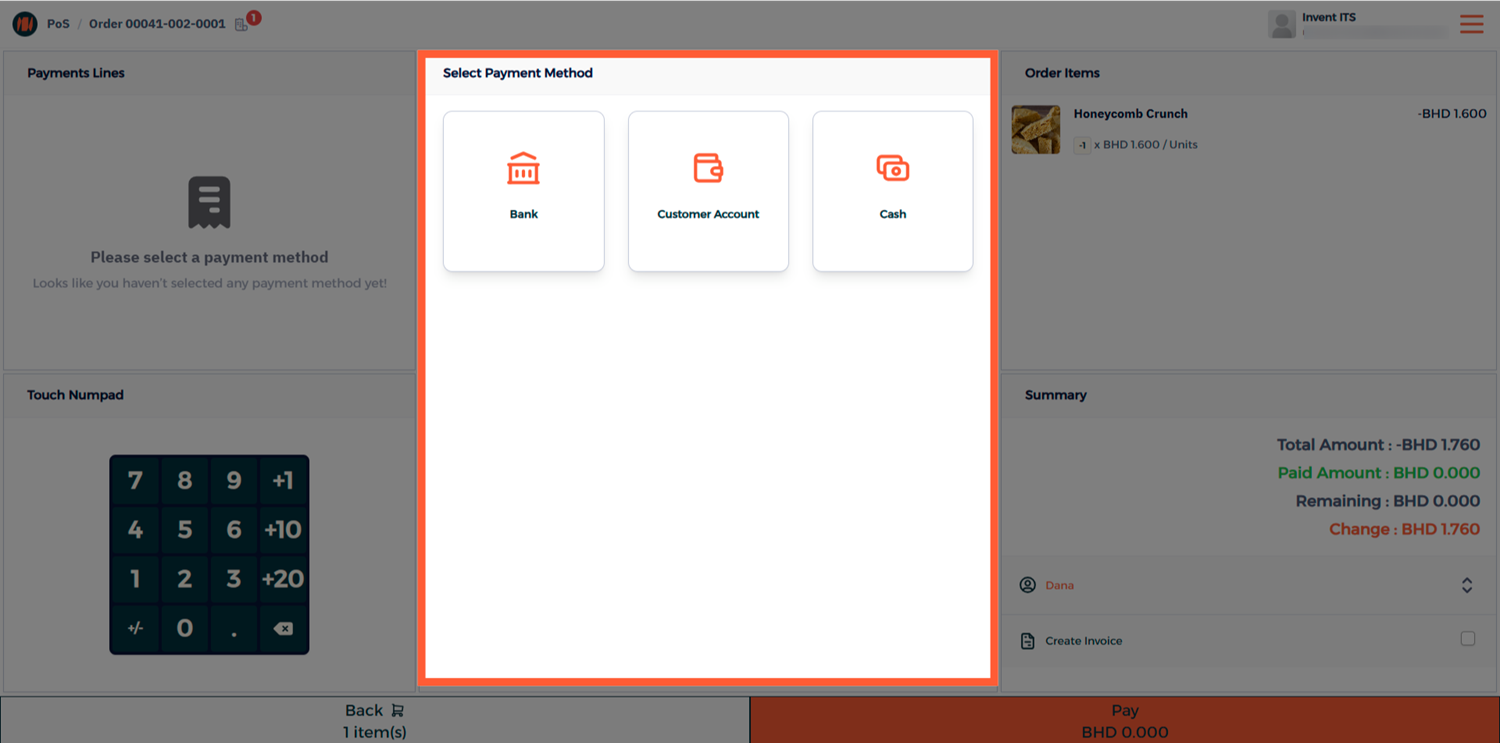Open Order 00041-002-0001 breadcrumb
This screenshot has height=743, width=1500.
tap(157, 24)
